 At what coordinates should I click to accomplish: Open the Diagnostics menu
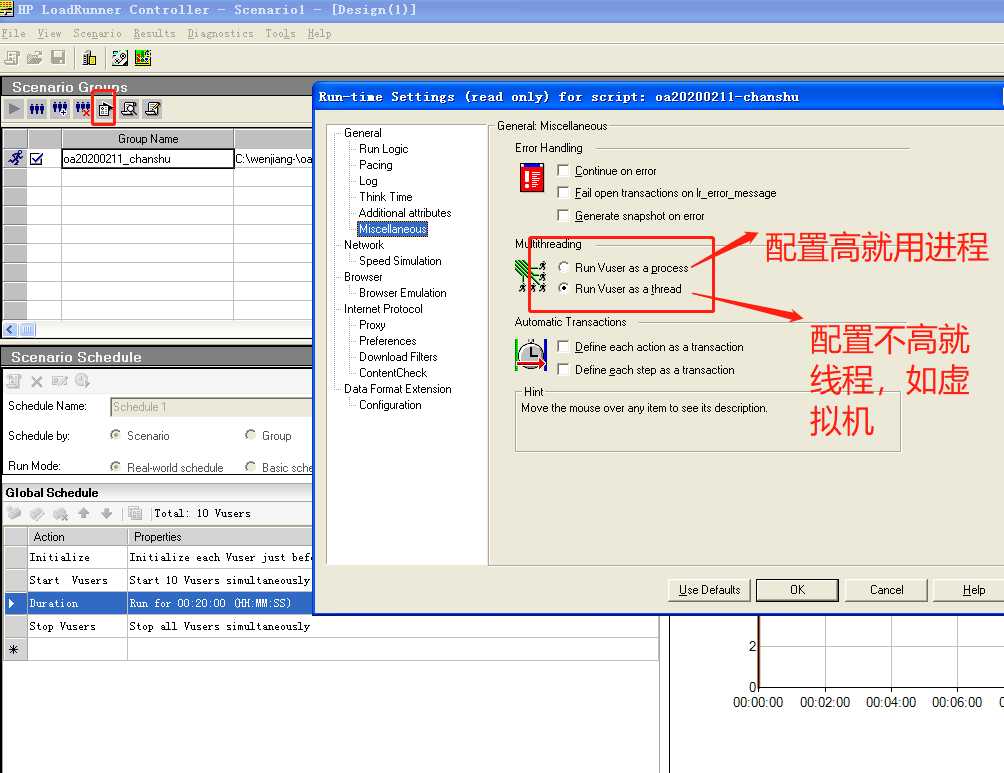click(220, 33)
